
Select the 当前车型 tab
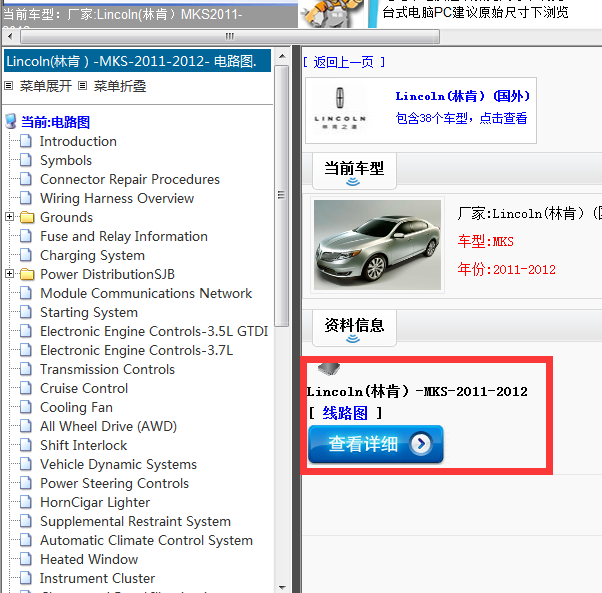[x=354, y=171]
